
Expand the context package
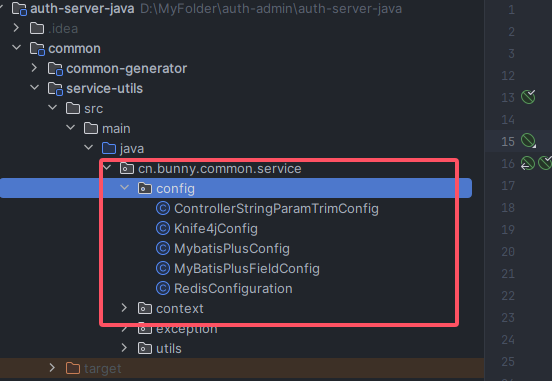point(124,308)
